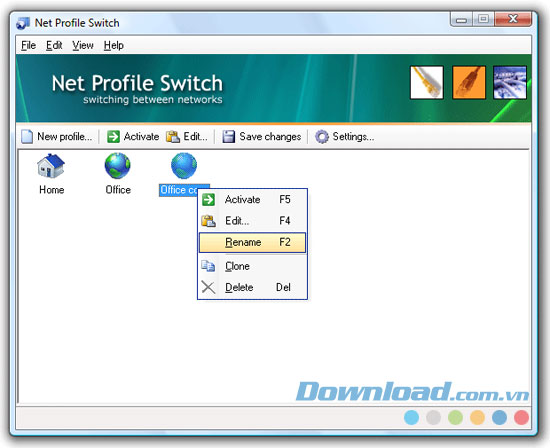Viewport: 550px width, 448px height.
Task: Click the gray status bar dot
Action: tap(434, 418)
